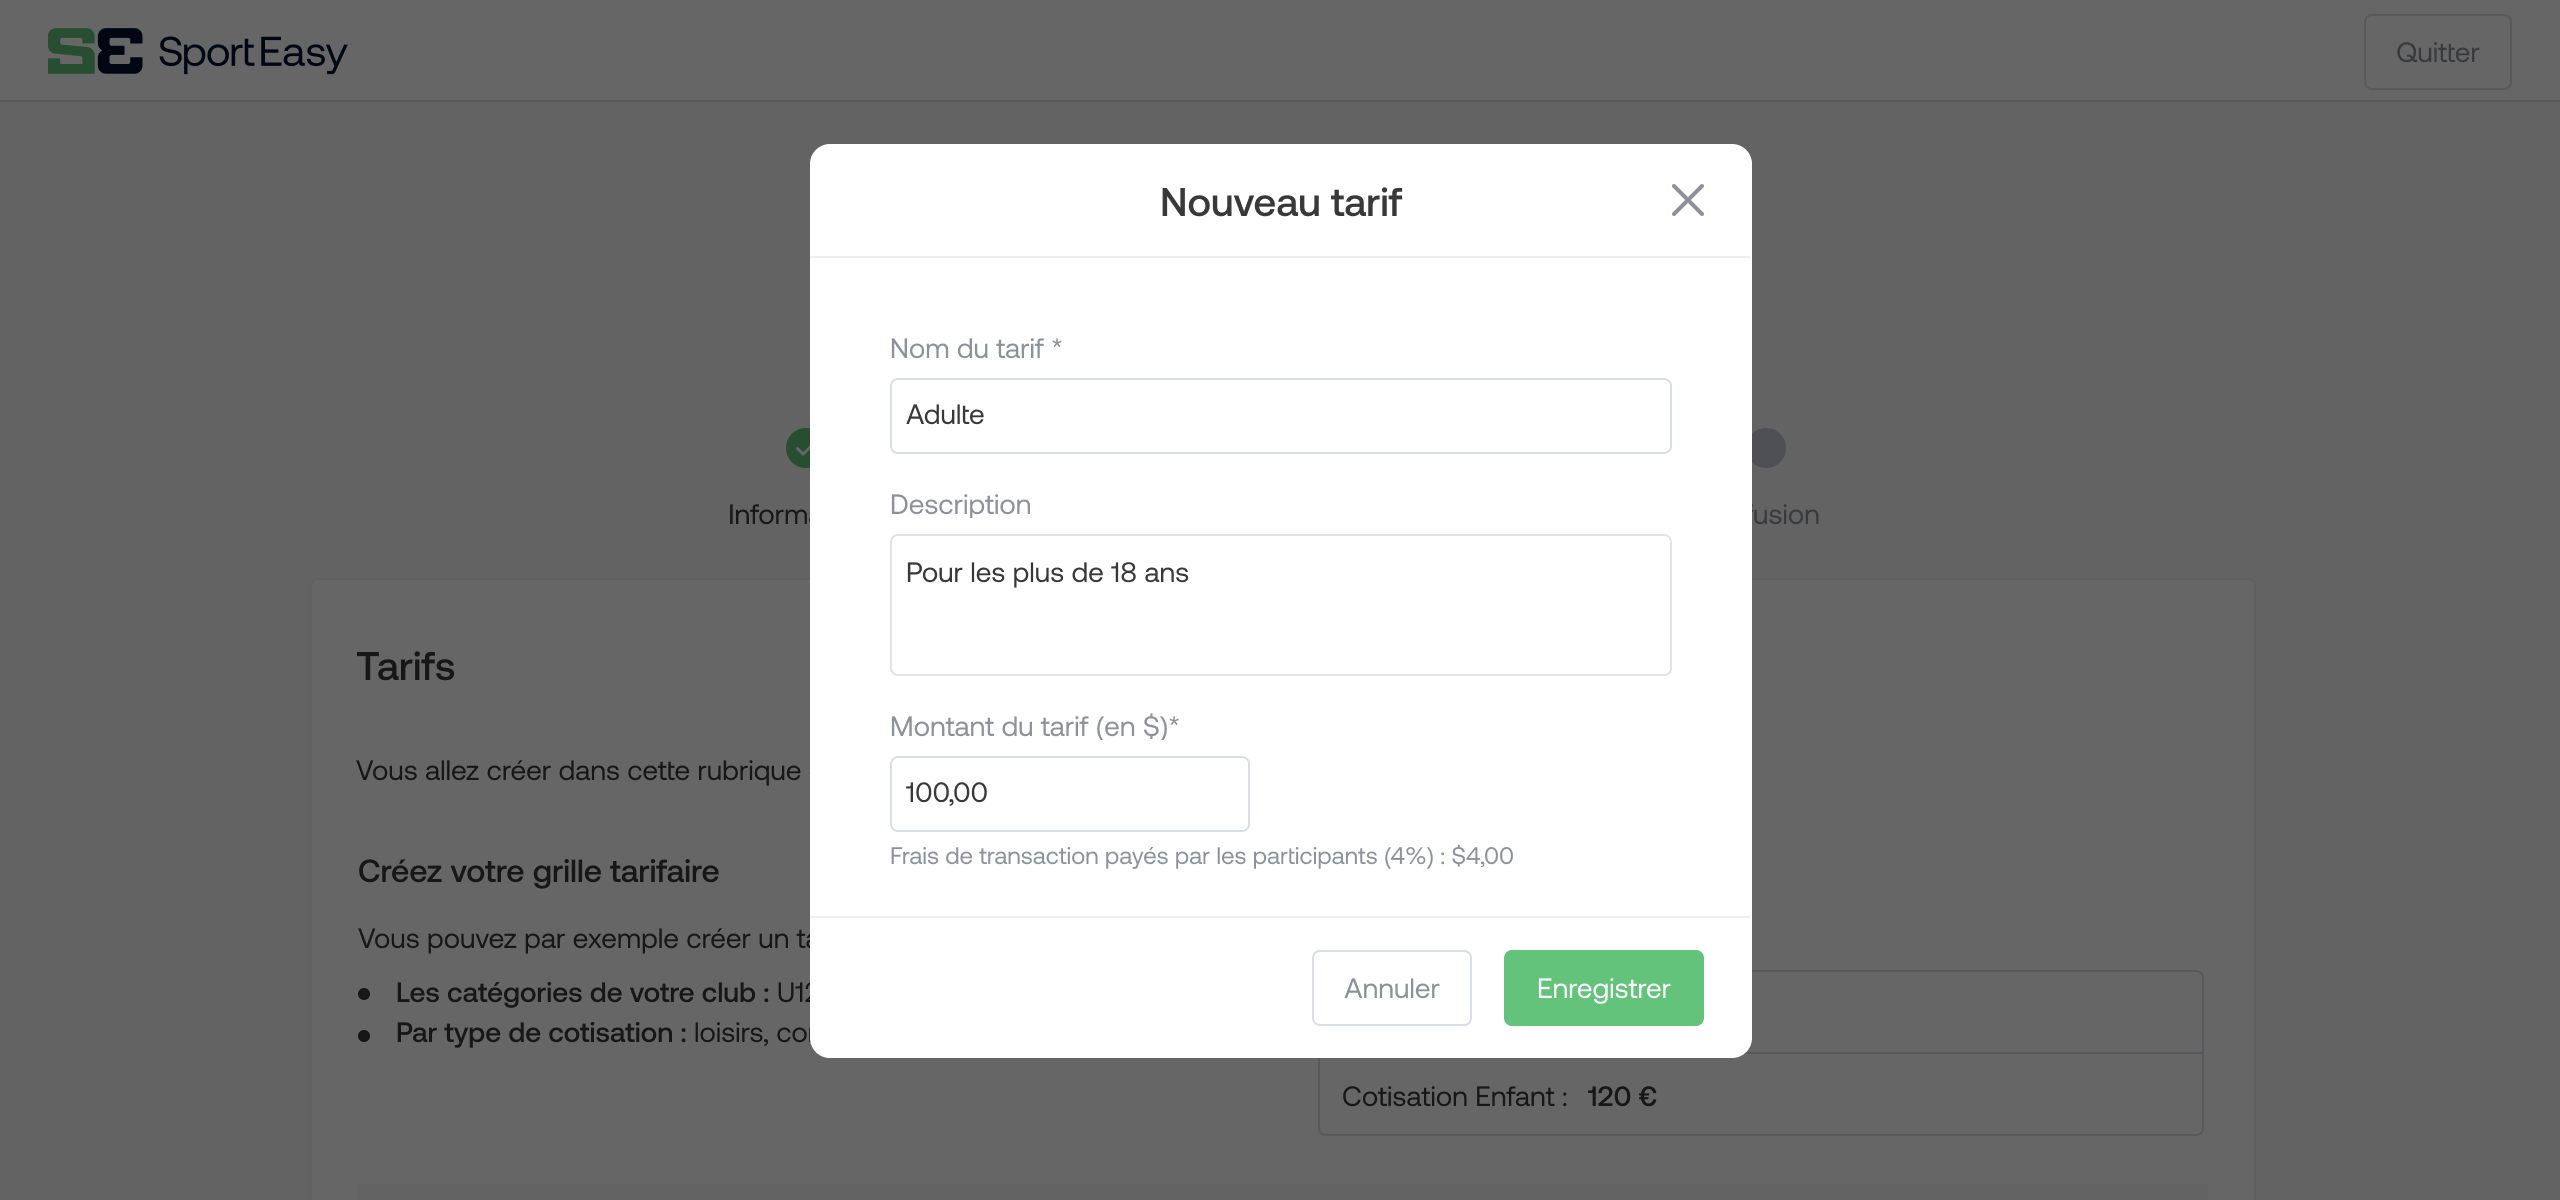Image resolution: width=2560 pixels, height=1200 pixels.
Task: Click the Cotisation Enfant 120 € row
Action: 1760,1096
